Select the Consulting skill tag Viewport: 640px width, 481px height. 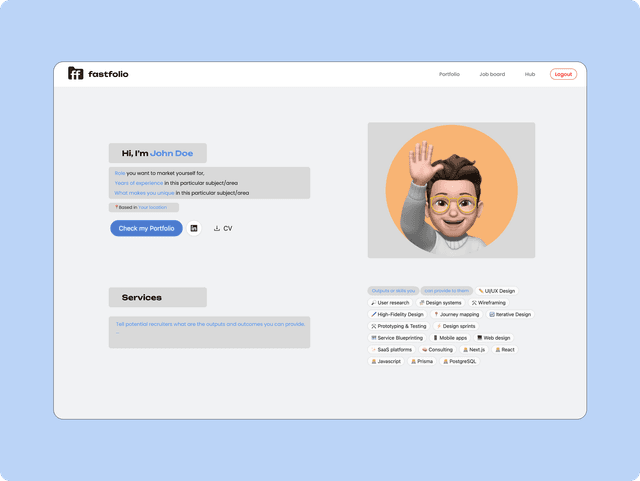437,350
